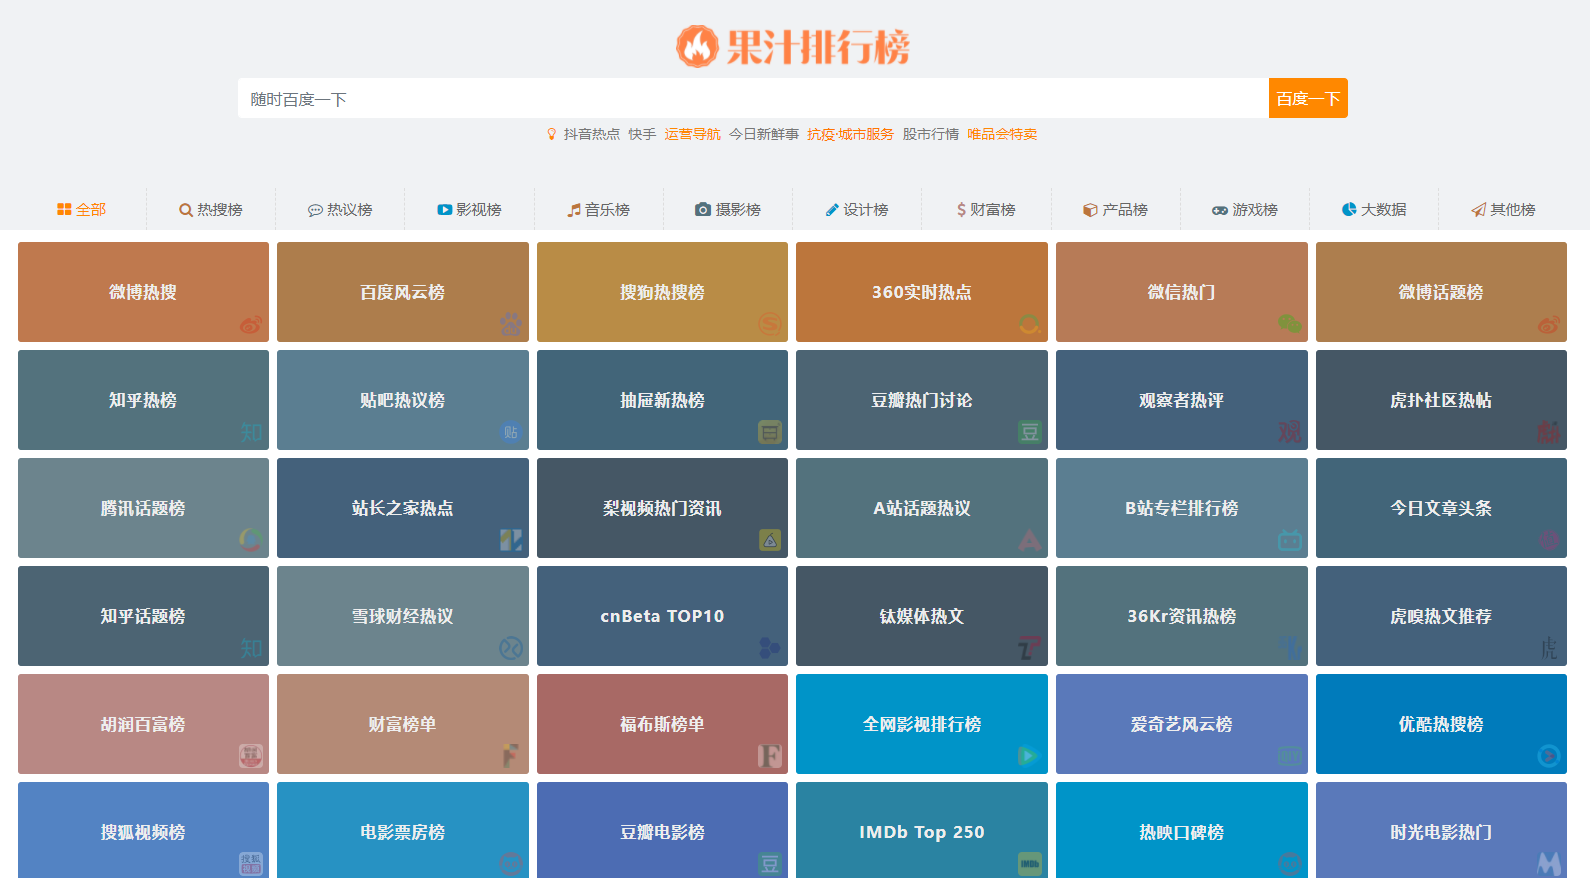Open the 电影票房榜 card
Viewport: 1590px width, 878px height.
point(403,830)
